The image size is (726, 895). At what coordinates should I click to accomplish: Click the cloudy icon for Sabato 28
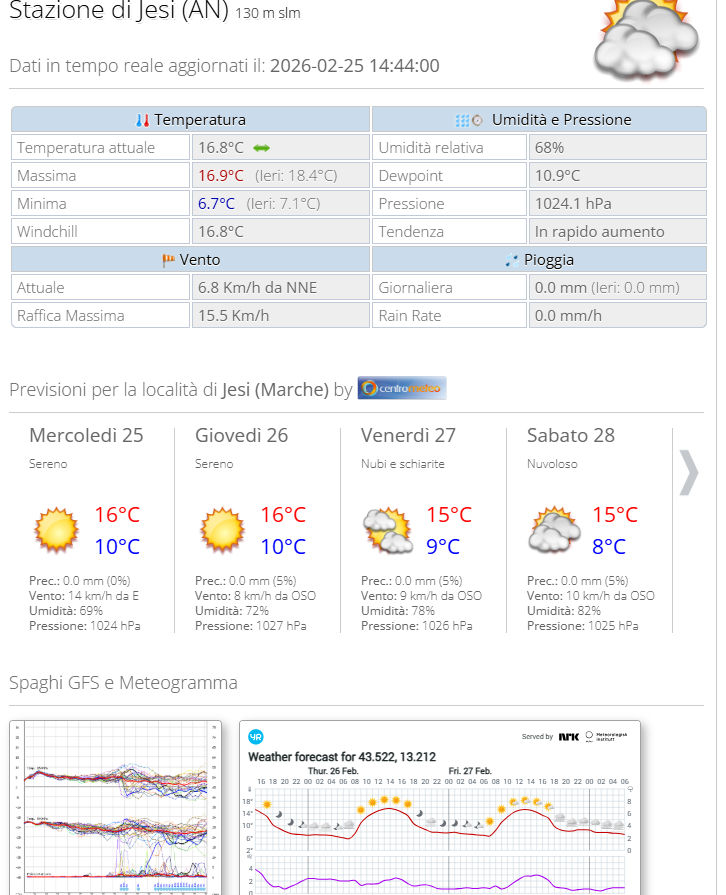[554, 530]
